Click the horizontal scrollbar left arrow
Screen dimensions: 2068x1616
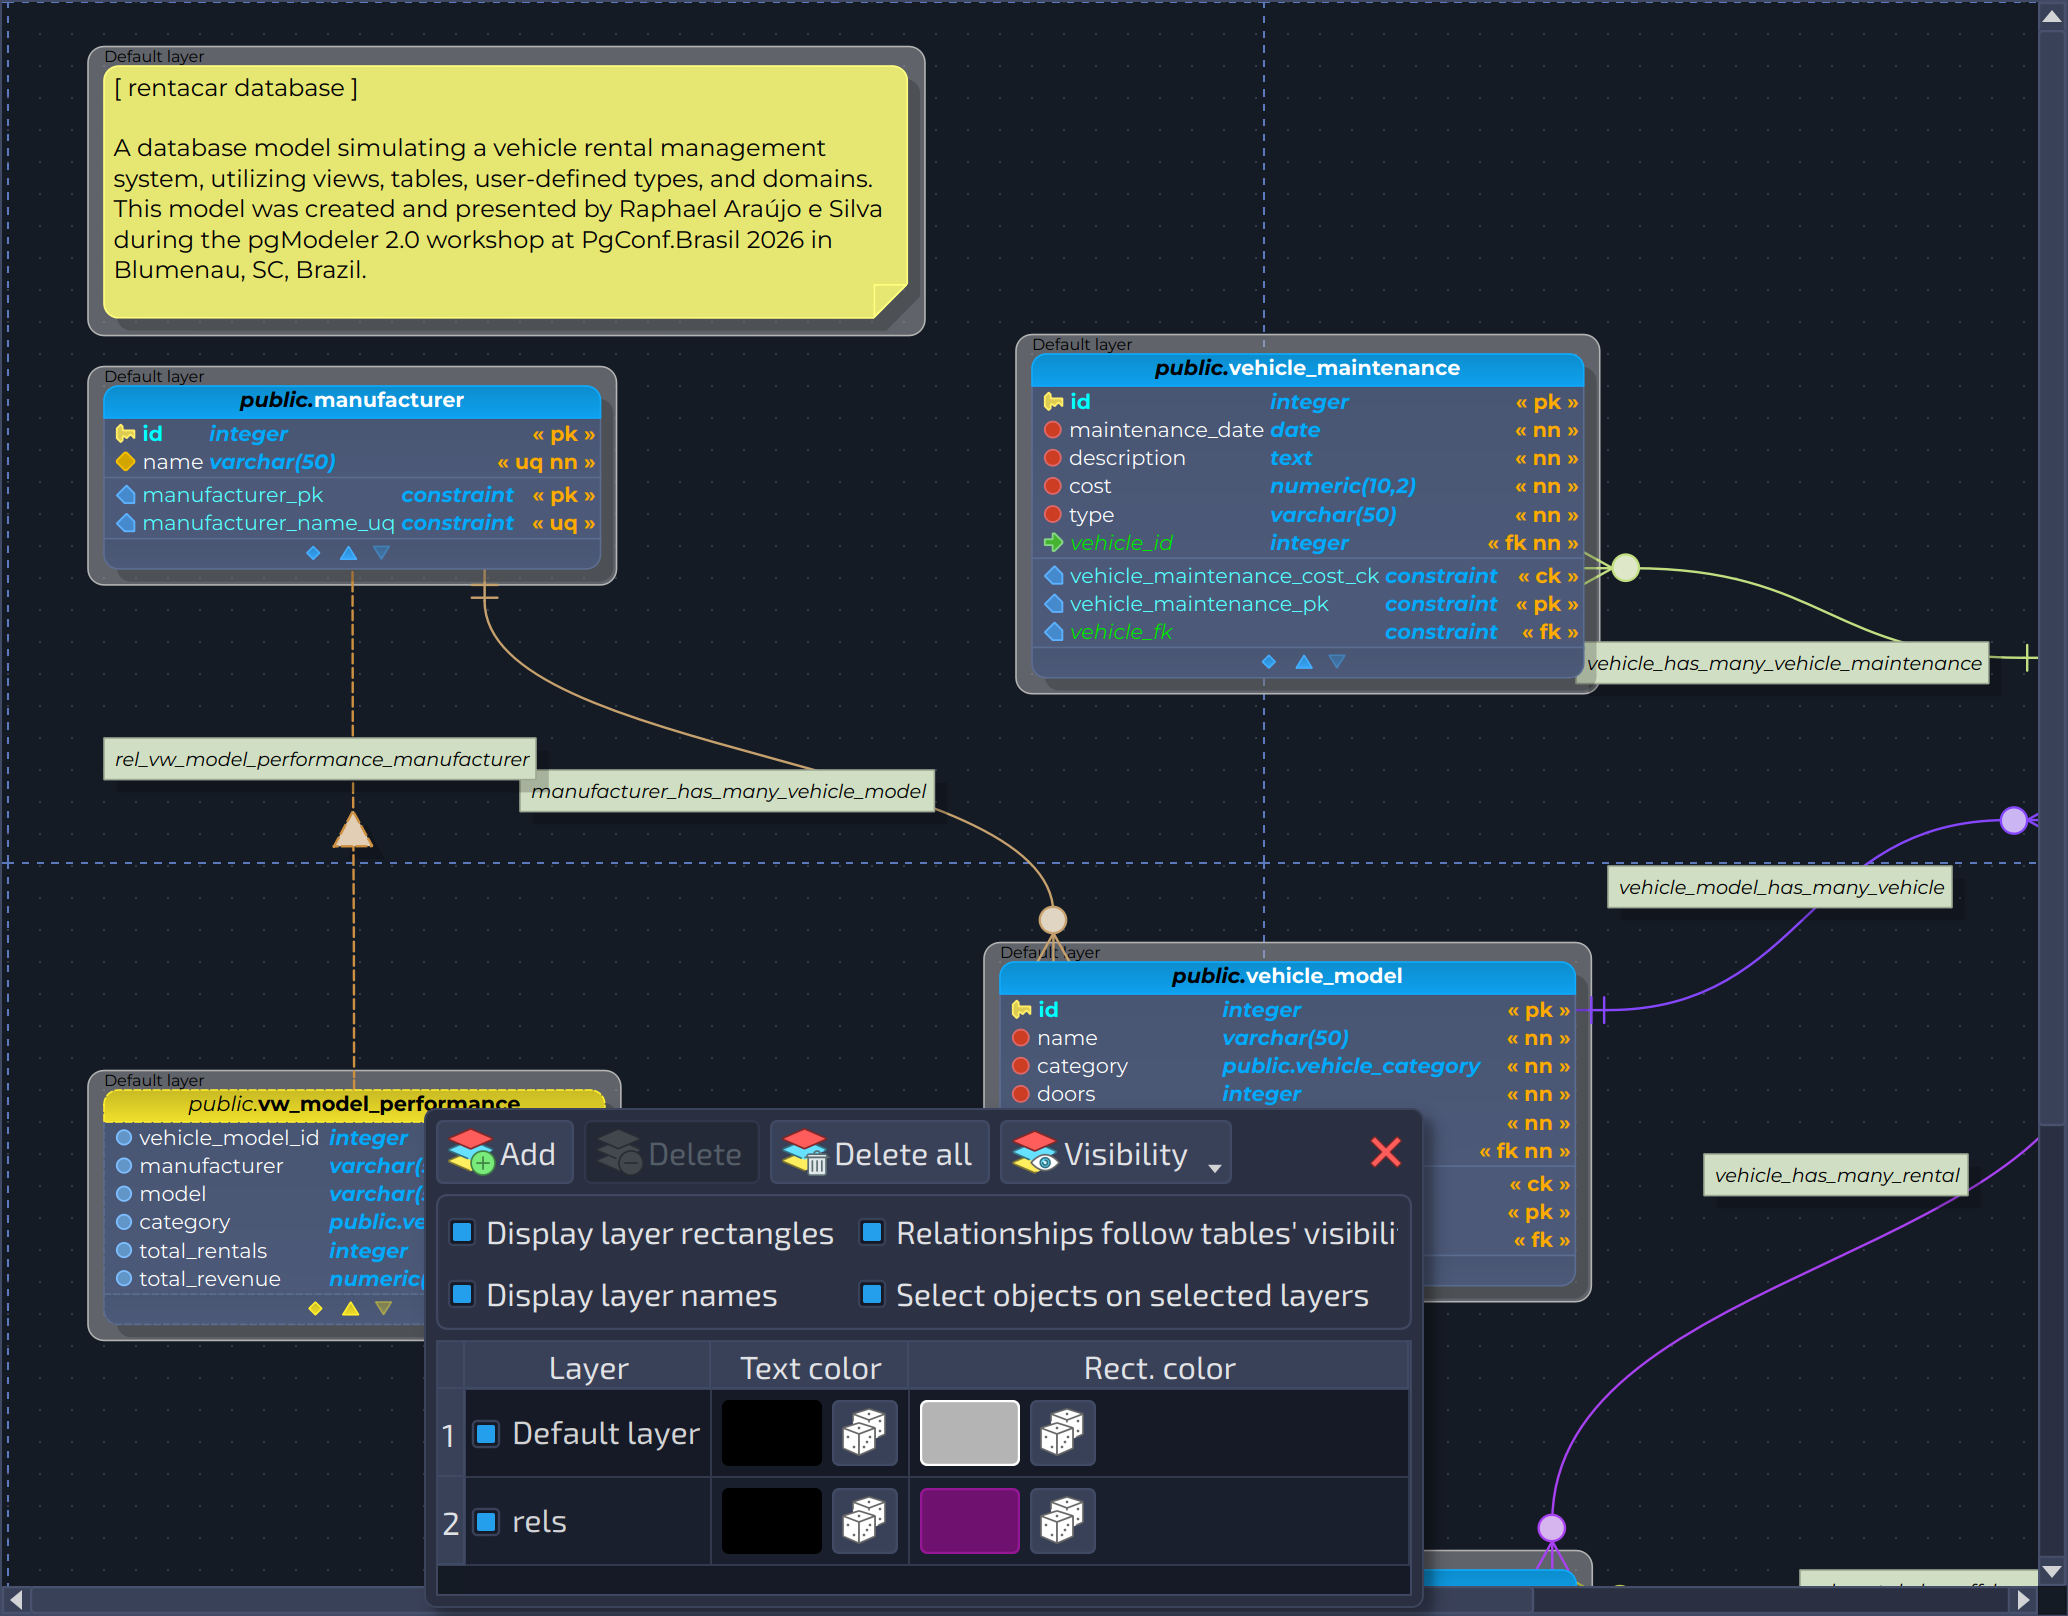16,1600
